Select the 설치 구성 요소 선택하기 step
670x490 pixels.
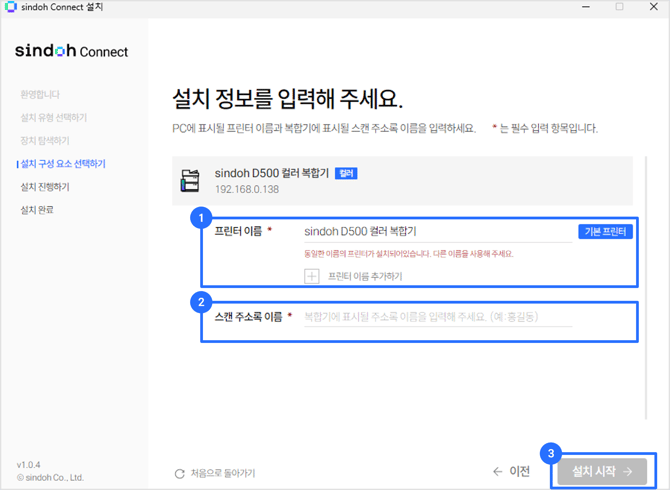click(x=63, y=164)
